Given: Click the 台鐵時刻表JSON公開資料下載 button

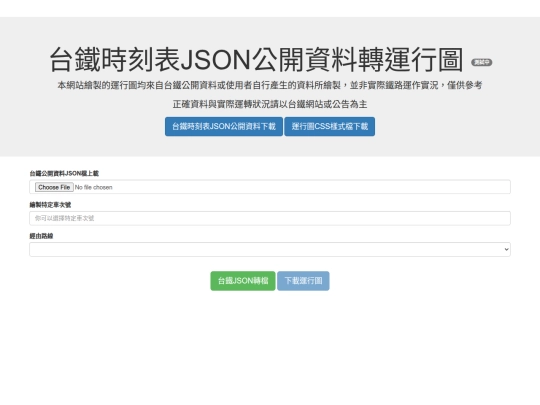Looking at the screenshot, I should pyautogui.click(x=224, y=126).
